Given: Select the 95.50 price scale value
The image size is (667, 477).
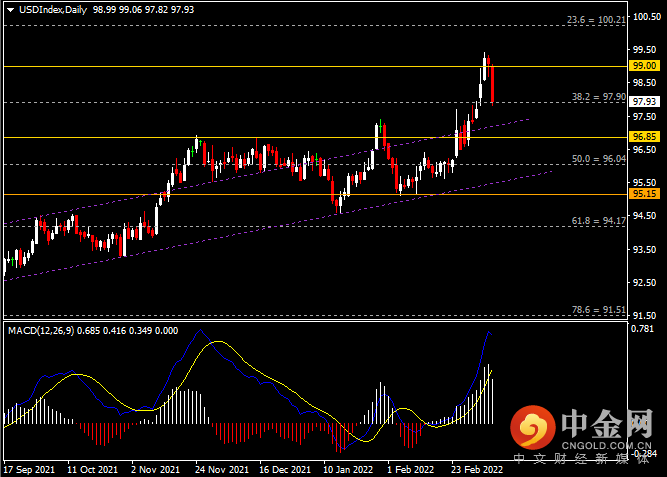Looking at the screenshot, I should click(x=644, y=183).
